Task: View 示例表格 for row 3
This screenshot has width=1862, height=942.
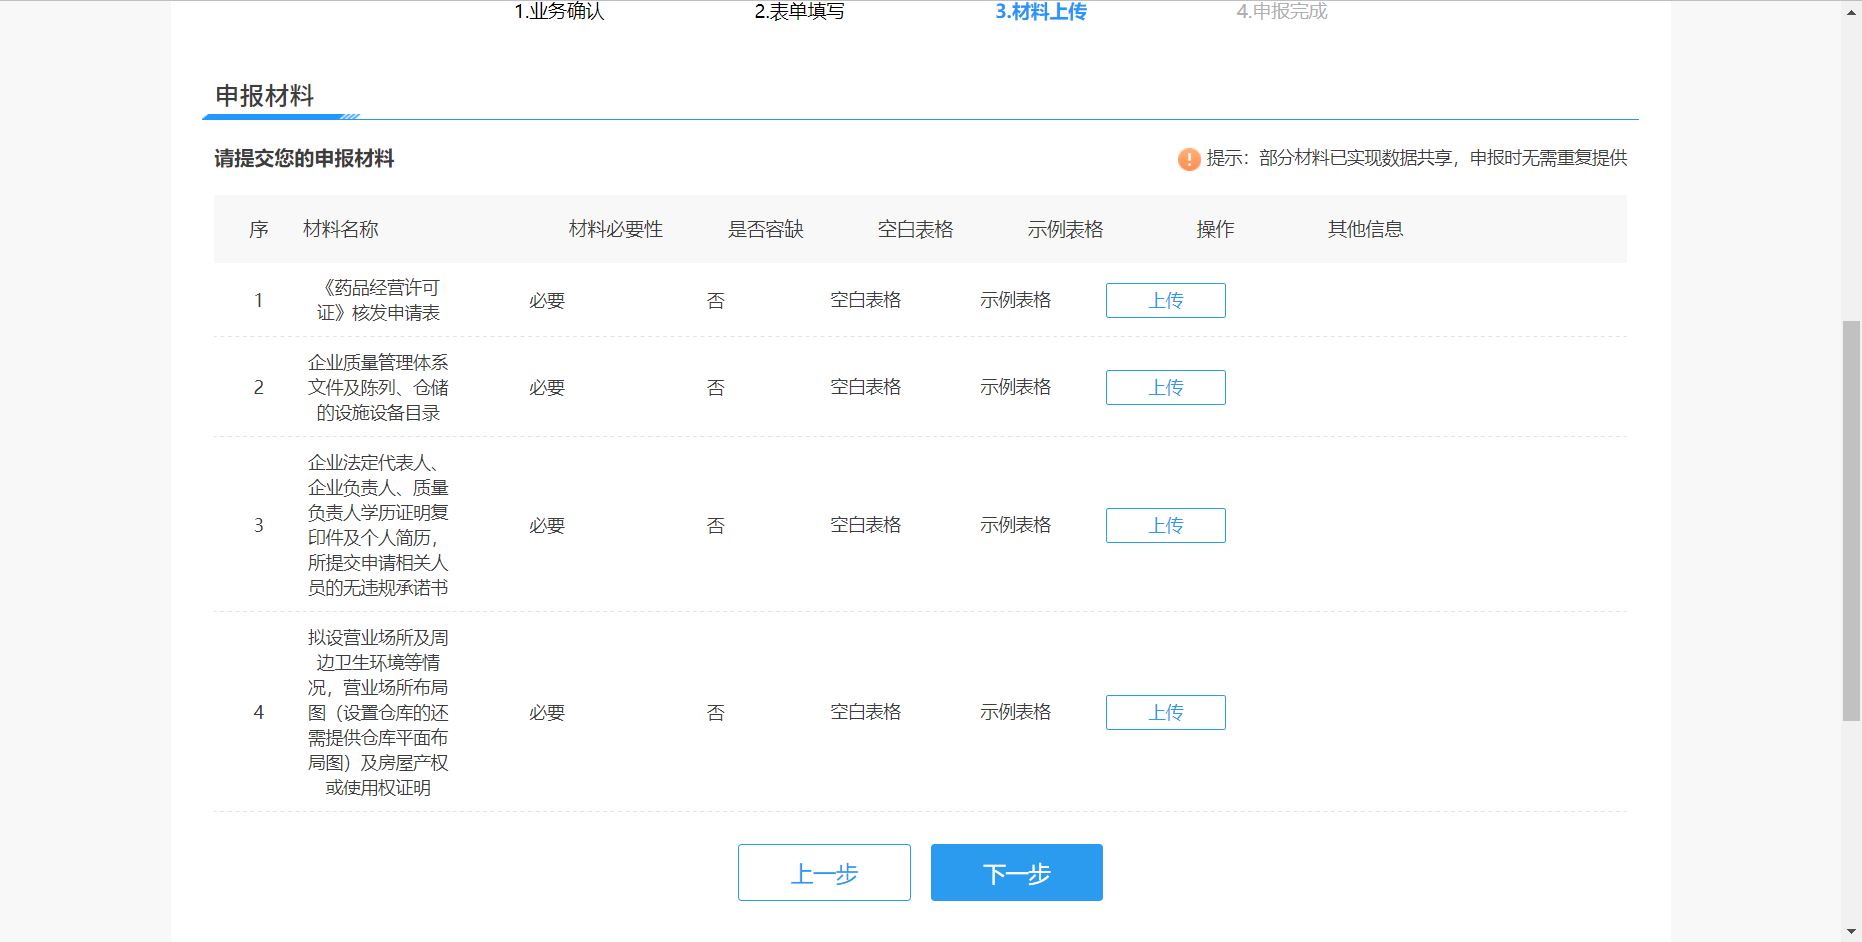Action: (1015, 525)
